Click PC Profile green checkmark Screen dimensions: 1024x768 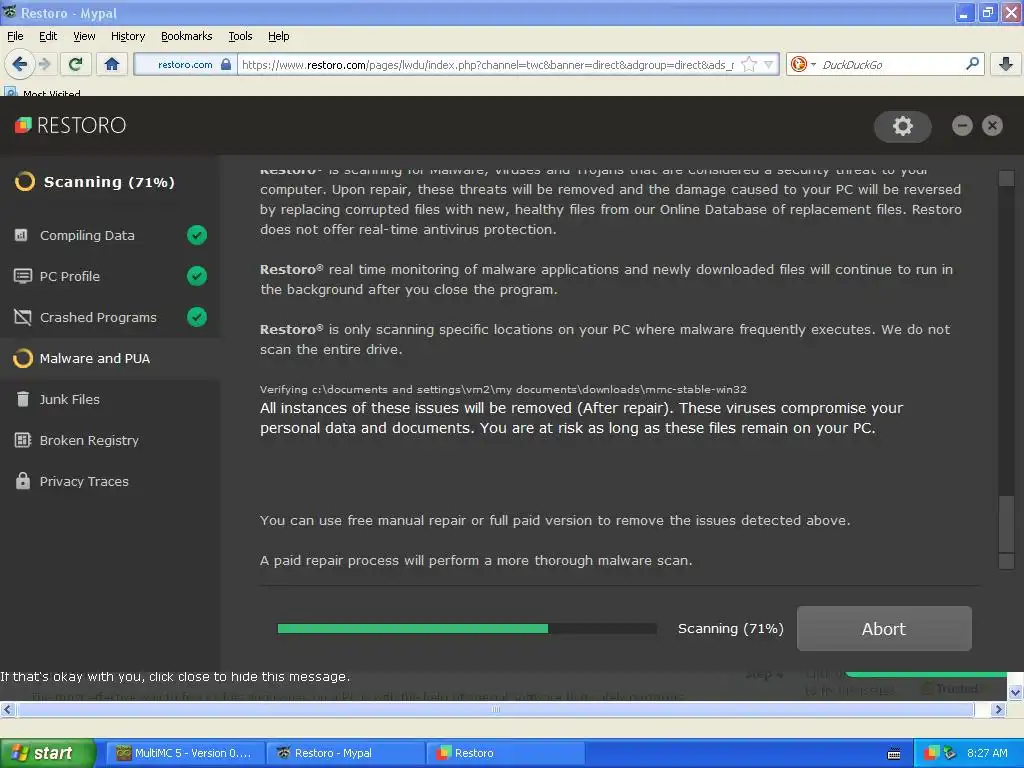[x=197, y=276]
